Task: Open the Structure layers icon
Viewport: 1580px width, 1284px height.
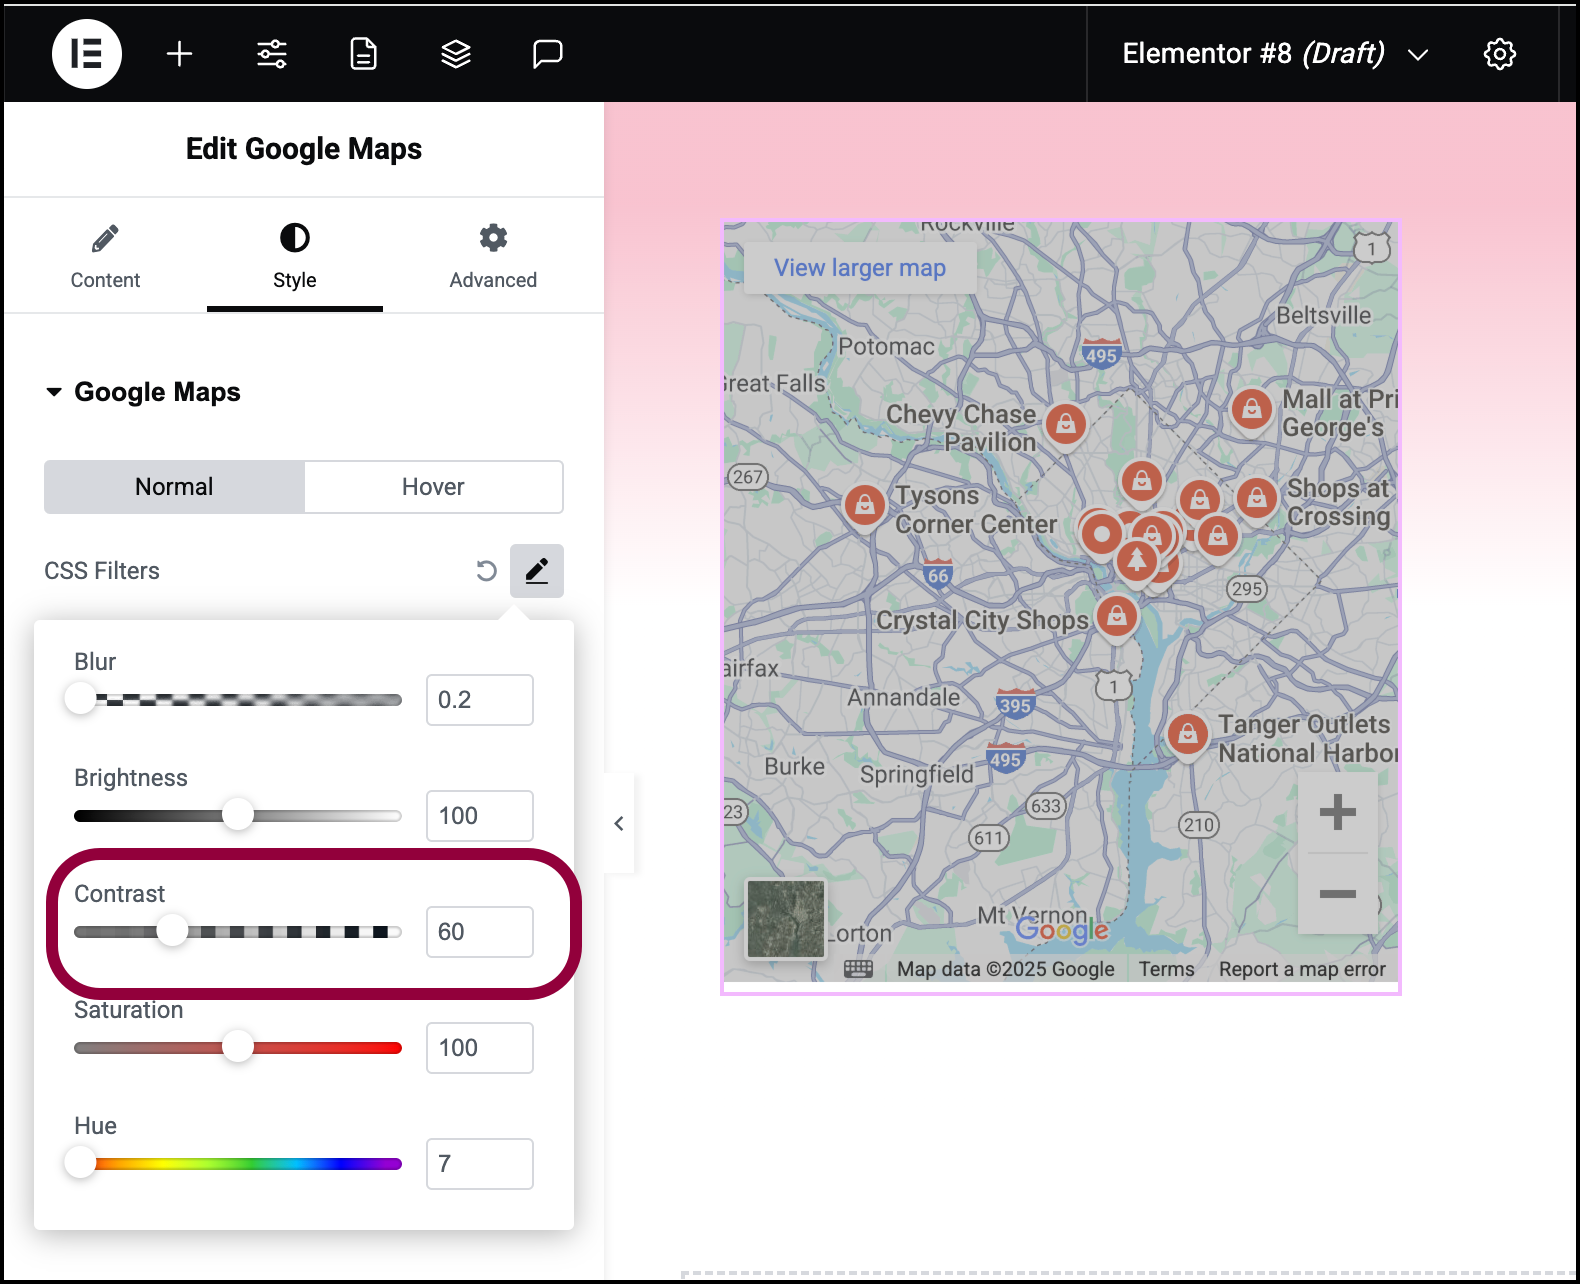Action: [x=456, y=54]
